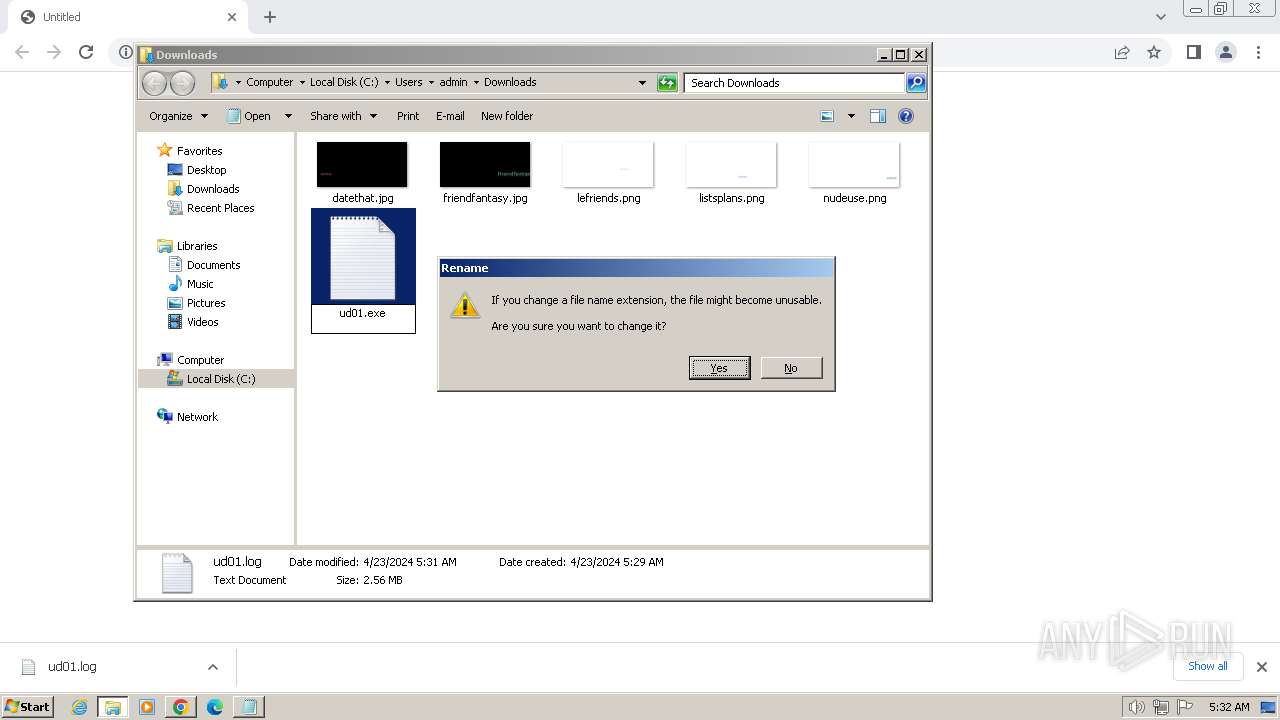Select Network in the navigation pane
Screen dimensions: 1280x720
pyautogui.click(x=197, y=417)
